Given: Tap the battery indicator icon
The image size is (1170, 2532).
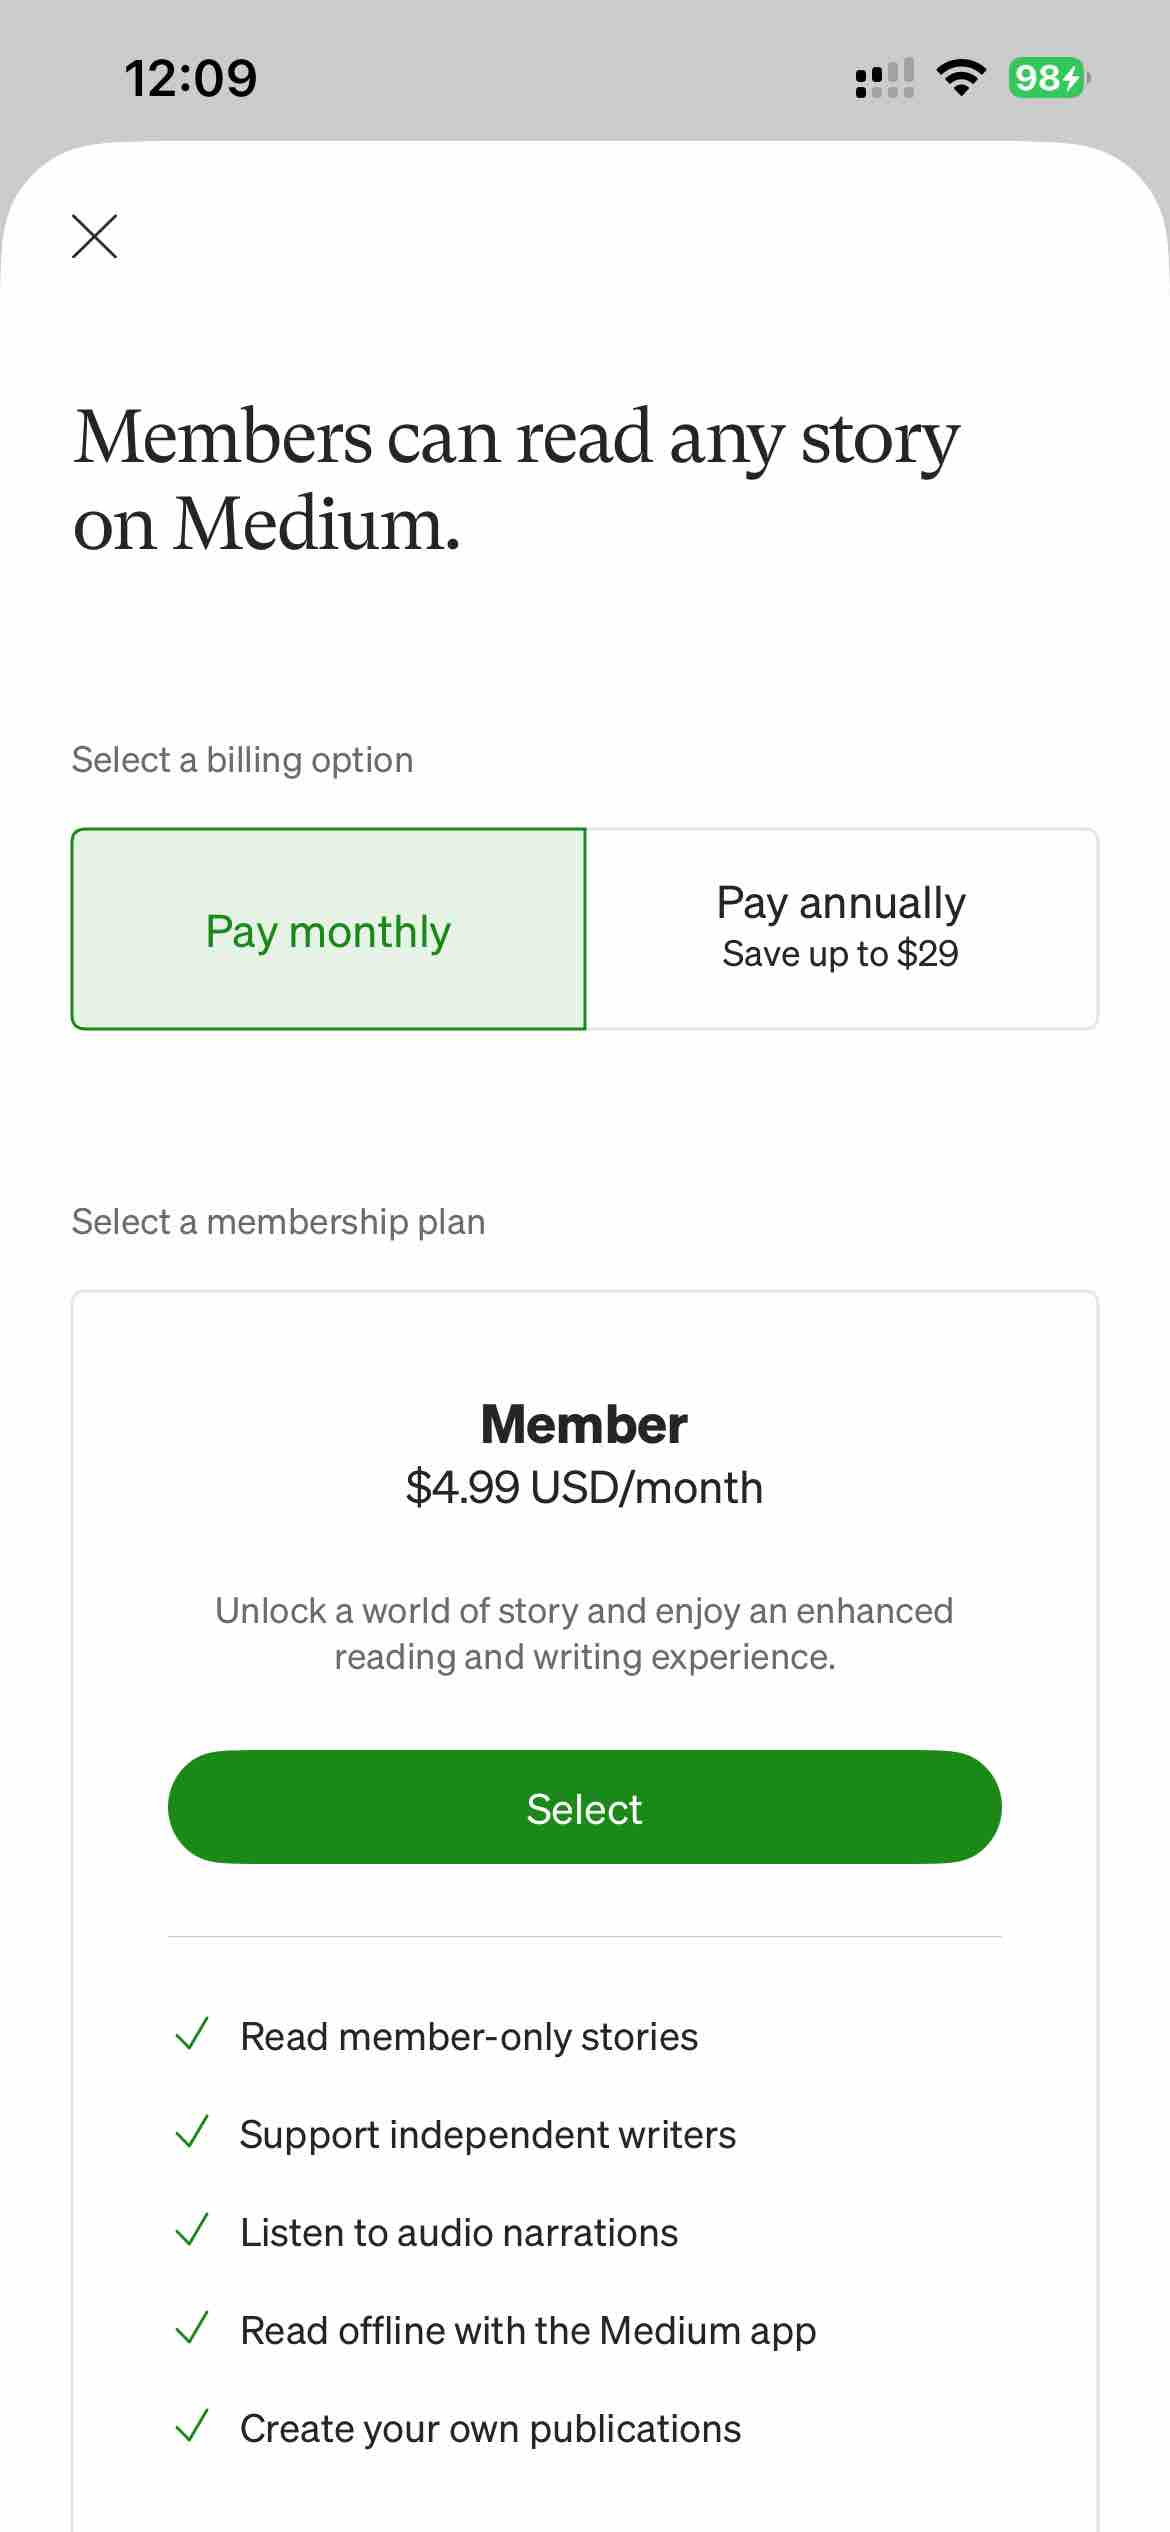Looking at the screenshot, I should coord(1048,78).
